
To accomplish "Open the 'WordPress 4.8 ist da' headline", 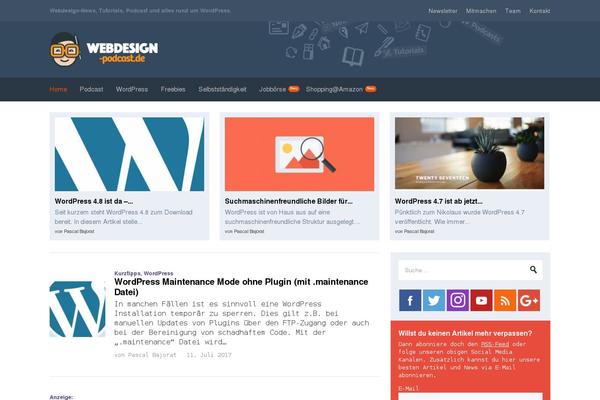I will tap(94, 201).
